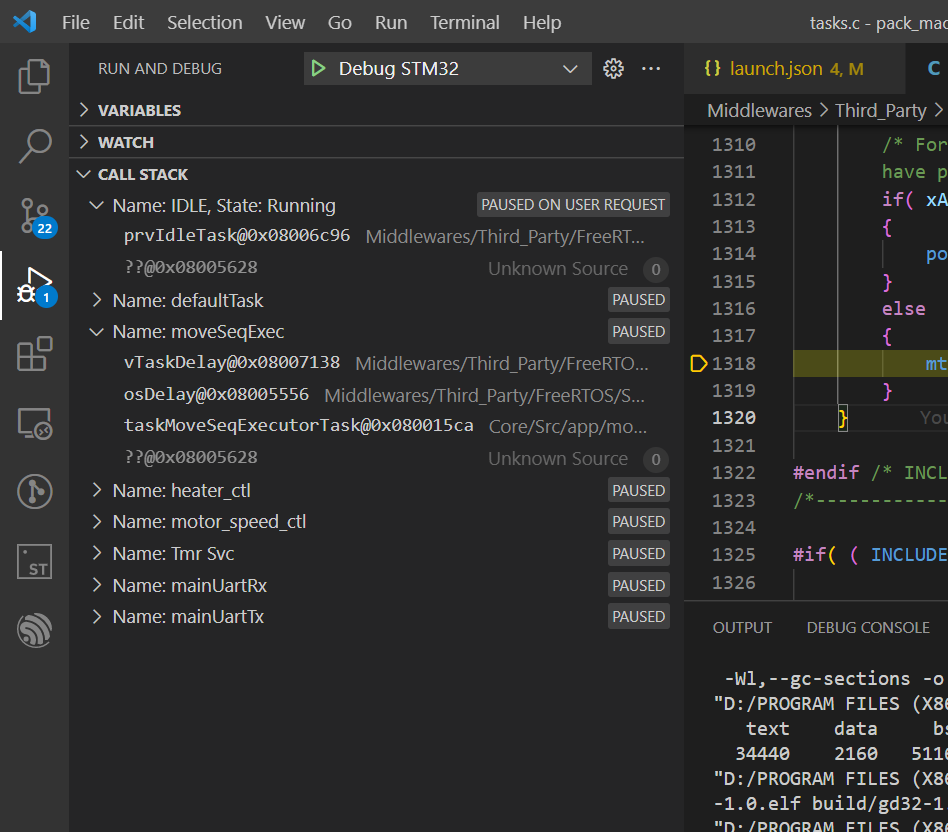Open the Search view icon
This screenshot has width=948, height=832.
[34, 146]
